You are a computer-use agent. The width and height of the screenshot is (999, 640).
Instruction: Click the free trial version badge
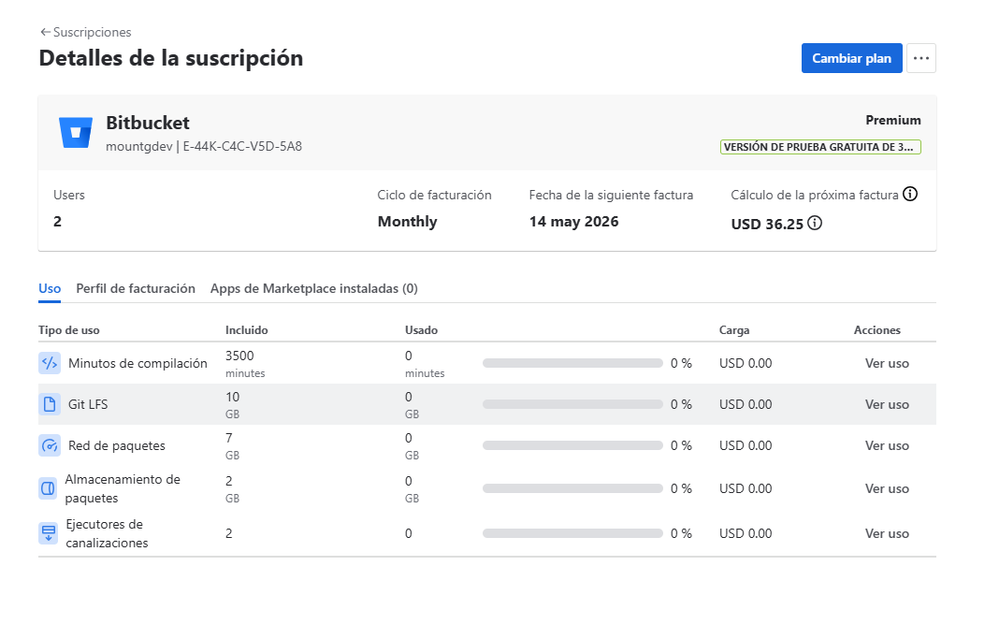point(820,147)
